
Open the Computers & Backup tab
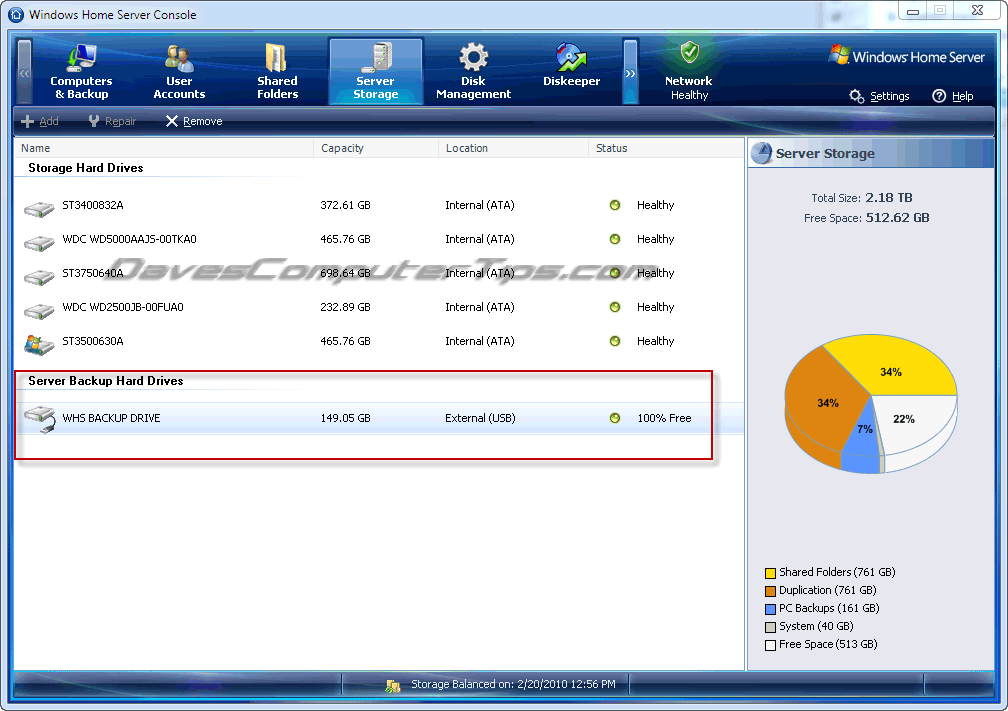coord(81,71)
